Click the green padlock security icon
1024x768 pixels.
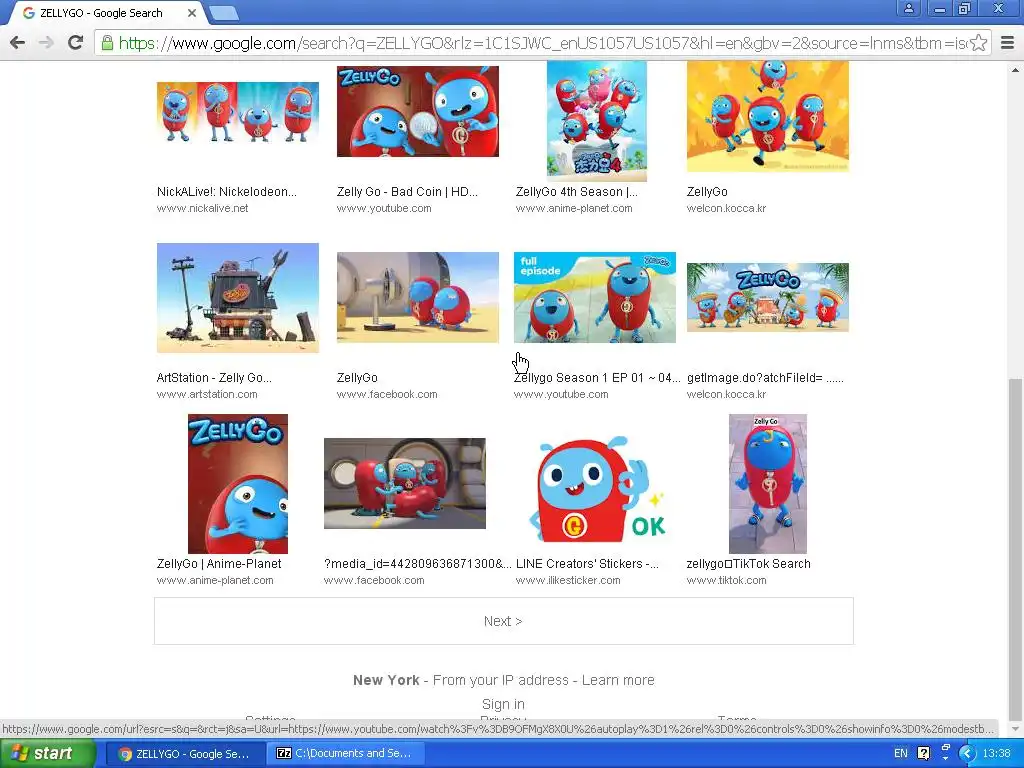[106, 43]
